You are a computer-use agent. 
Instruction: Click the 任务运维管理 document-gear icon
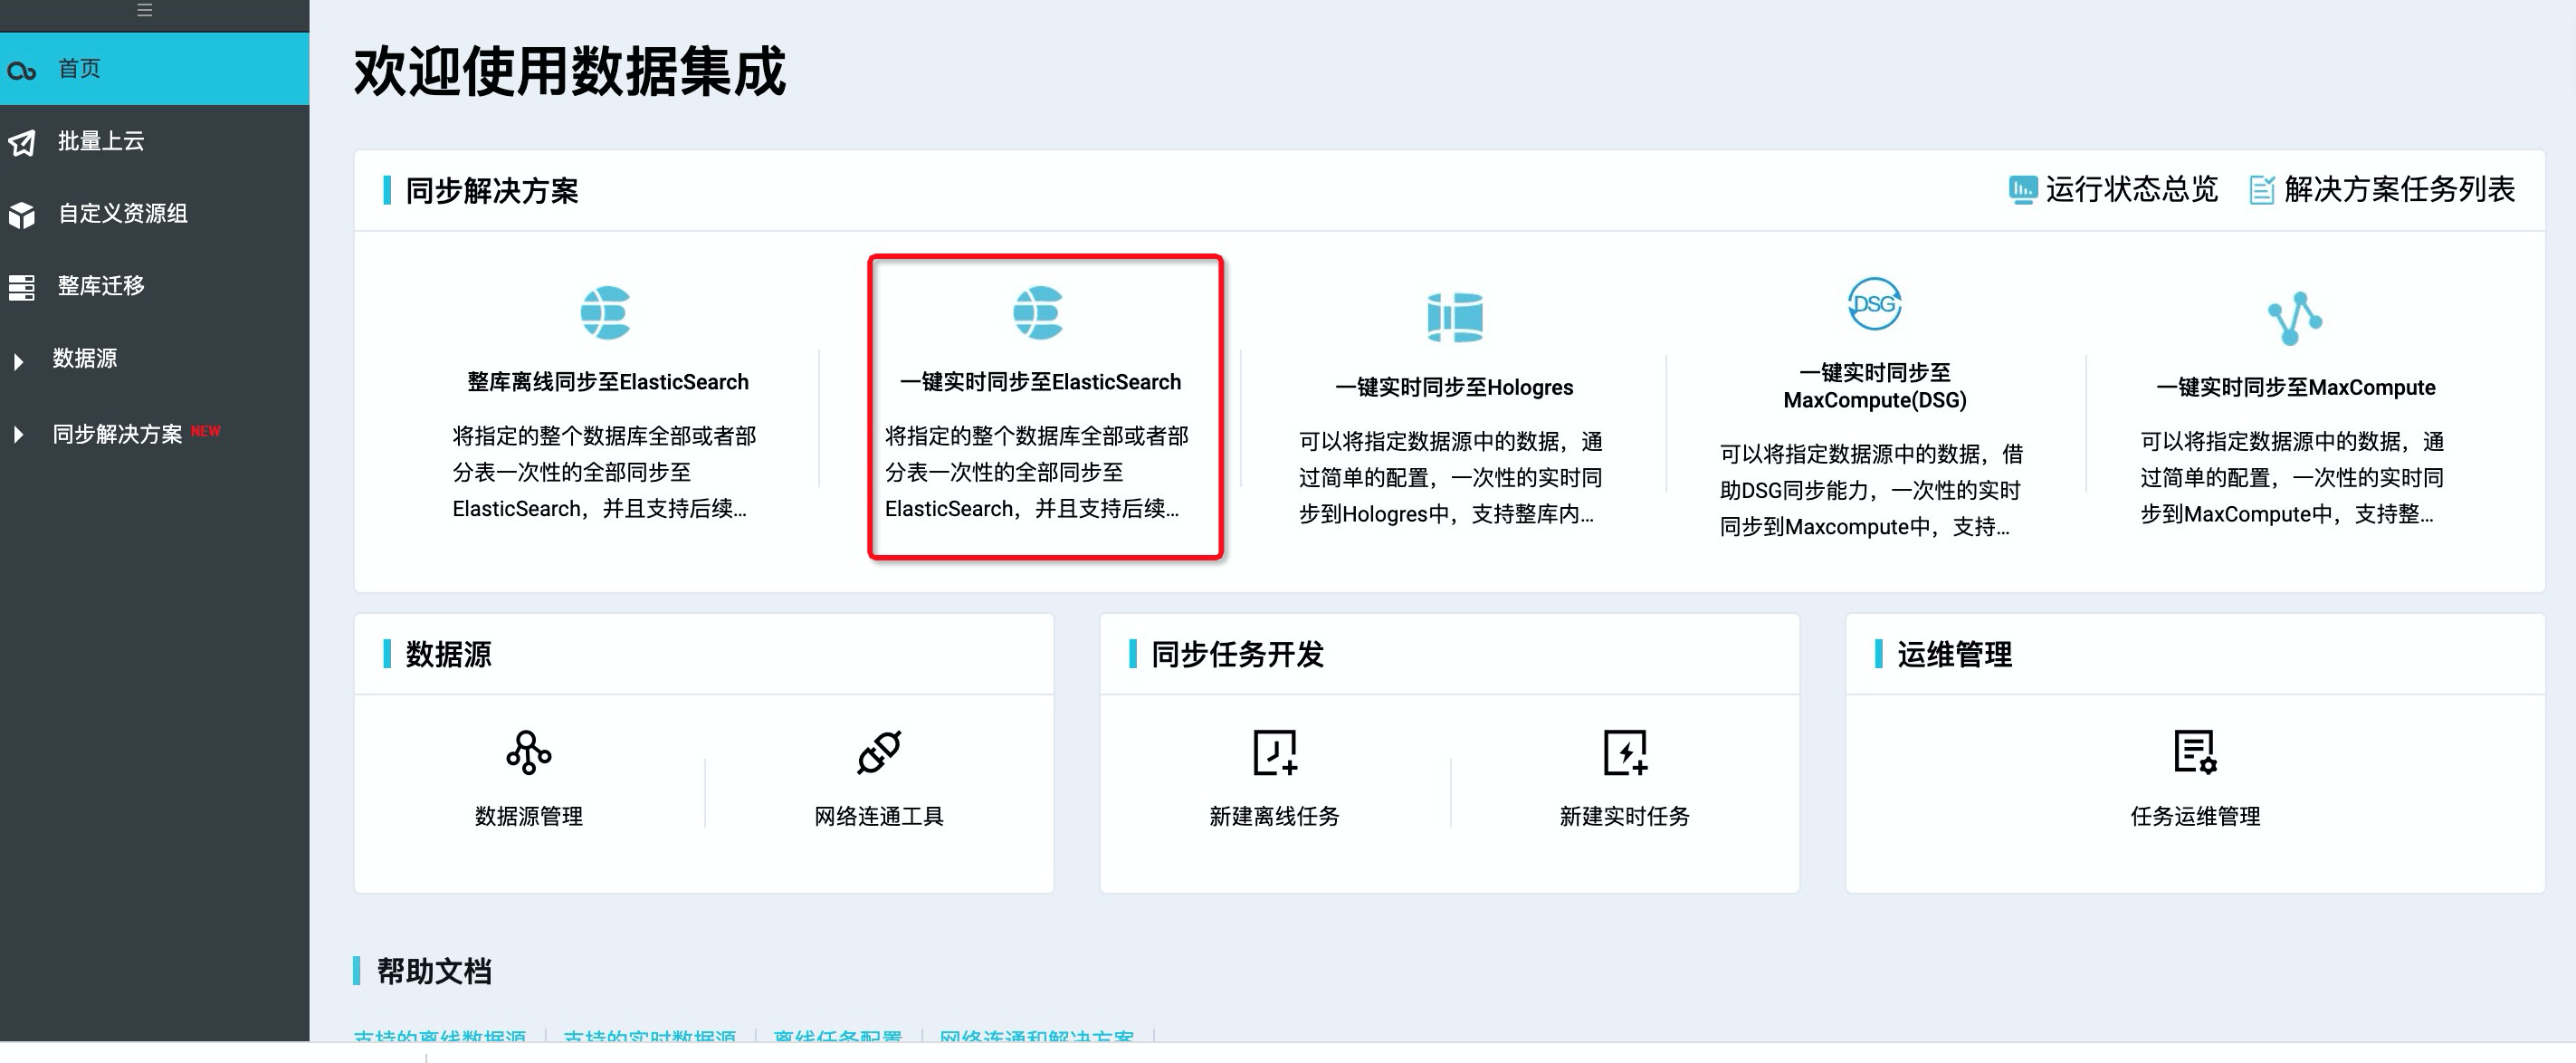pyautogui.click(x=2195, y=752)
